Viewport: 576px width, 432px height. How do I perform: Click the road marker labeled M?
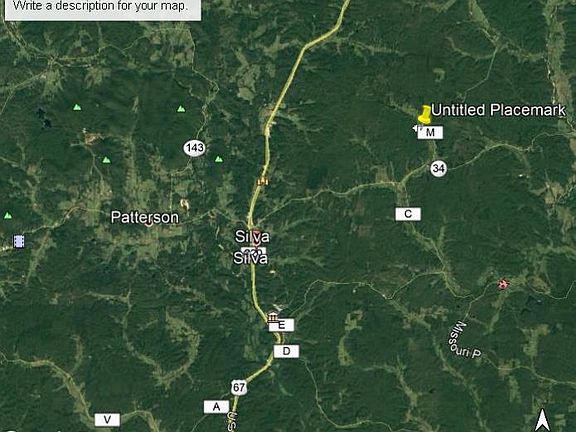click(430, 132)
